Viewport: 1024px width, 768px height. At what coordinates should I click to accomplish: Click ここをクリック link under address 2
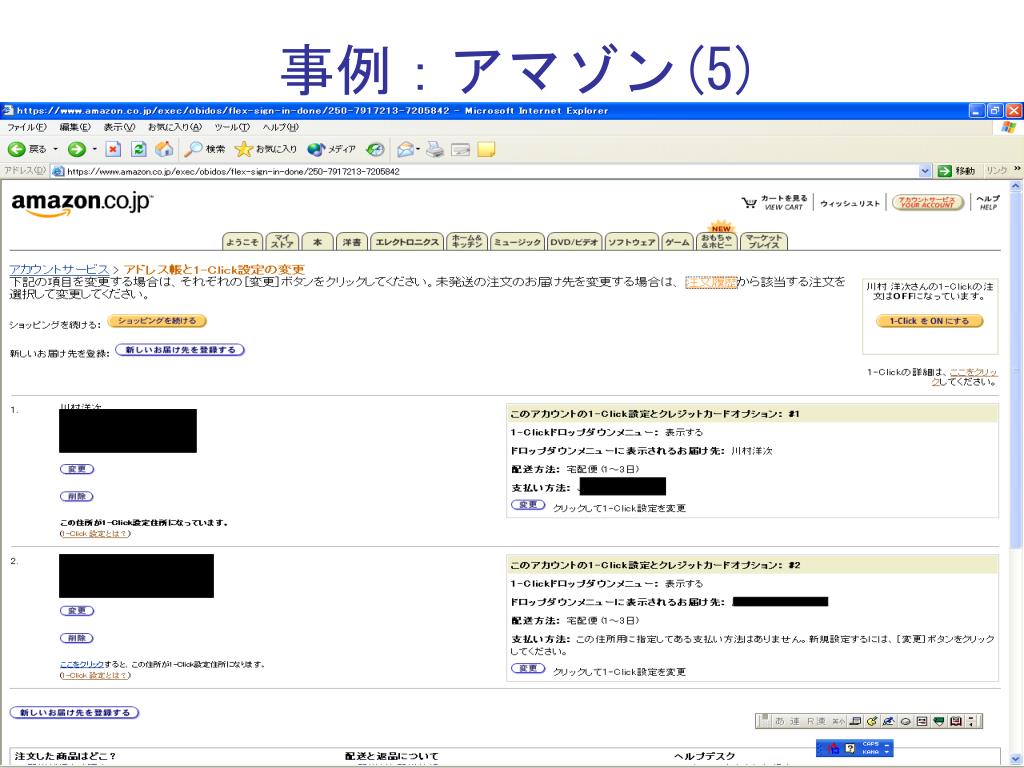(x=82, y=664)
